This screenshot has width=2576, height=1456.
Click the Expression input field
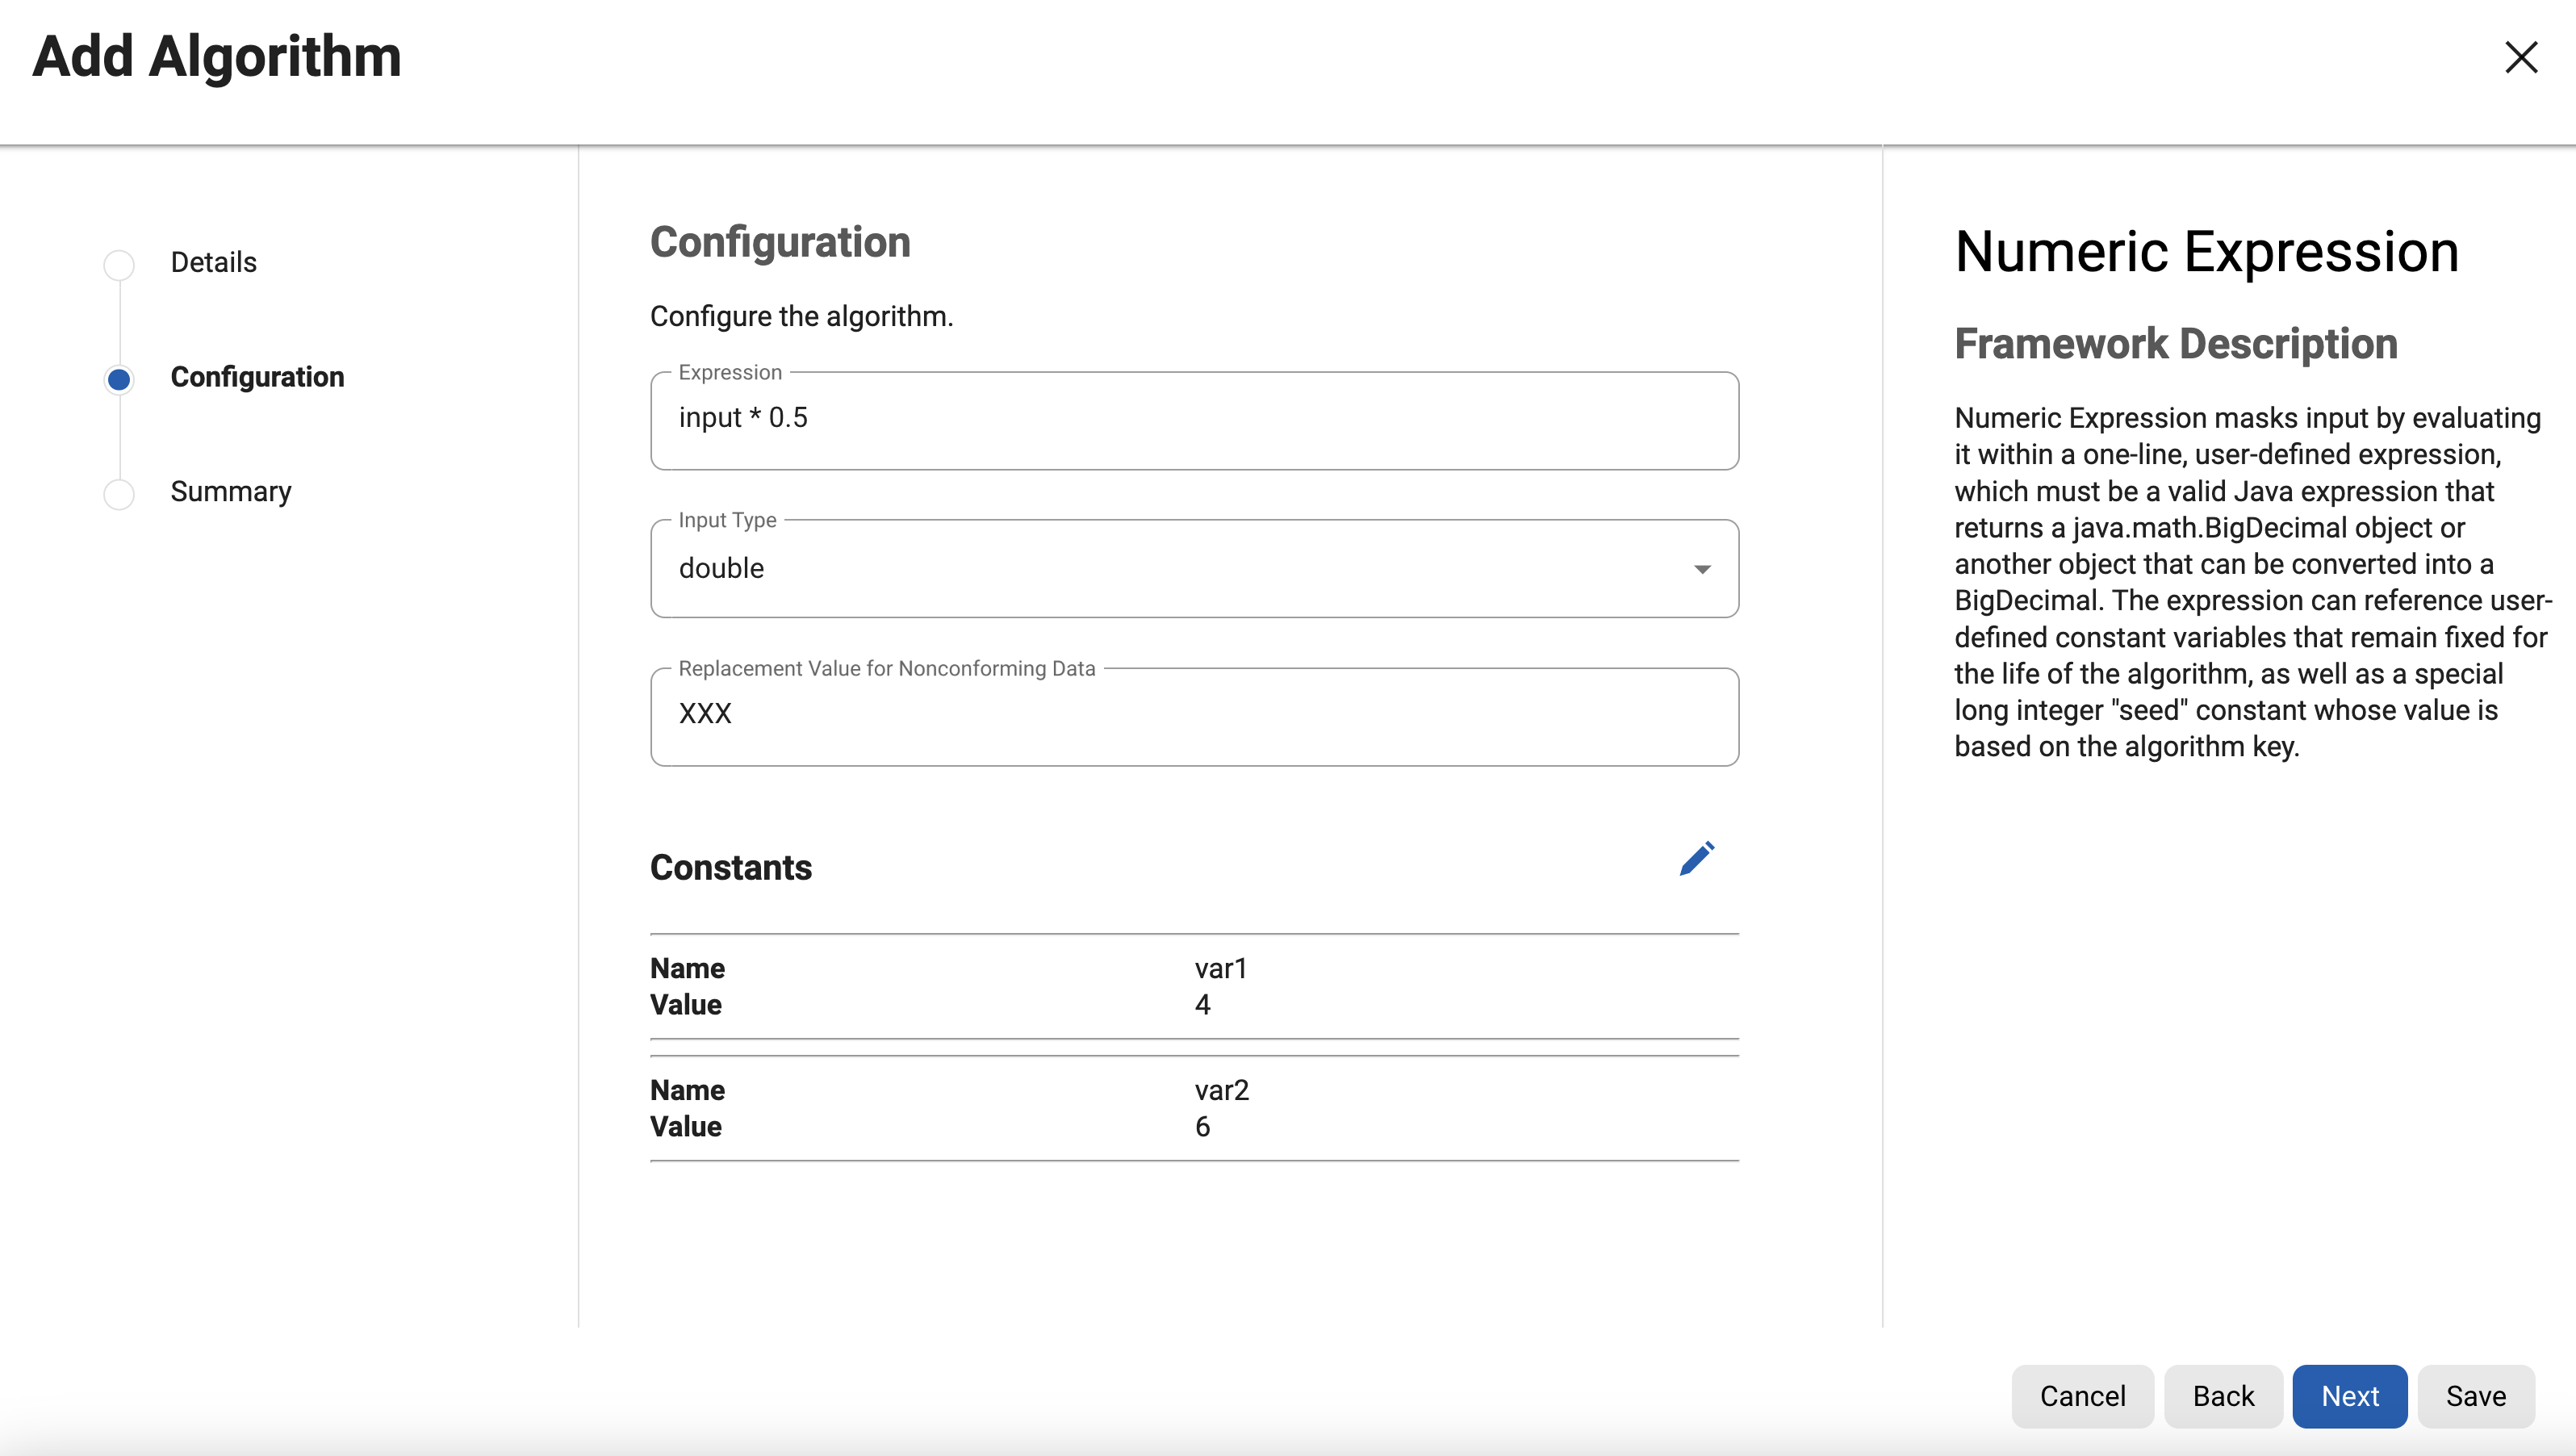coord(1193,420)
